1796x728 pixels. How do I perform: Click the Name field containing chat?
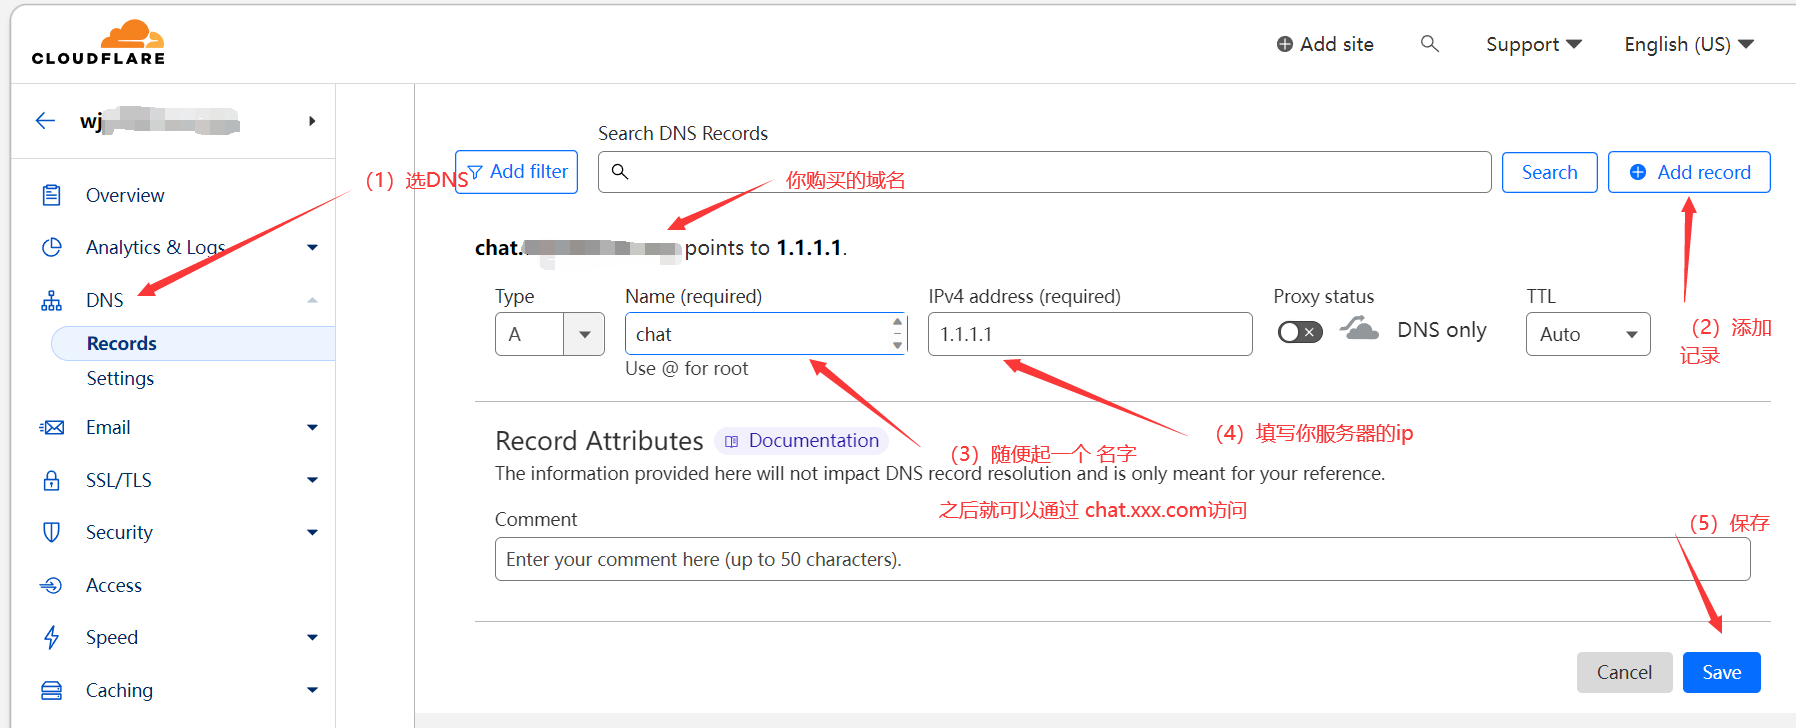click(766, 334)
